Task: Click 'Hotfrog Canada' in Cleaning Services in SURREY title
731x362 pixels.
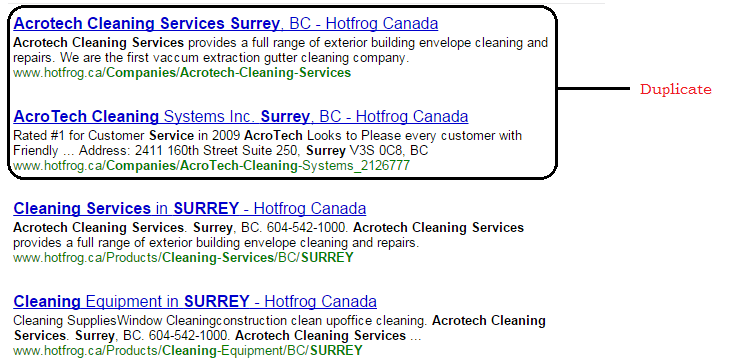Action: tap(310, 209)
